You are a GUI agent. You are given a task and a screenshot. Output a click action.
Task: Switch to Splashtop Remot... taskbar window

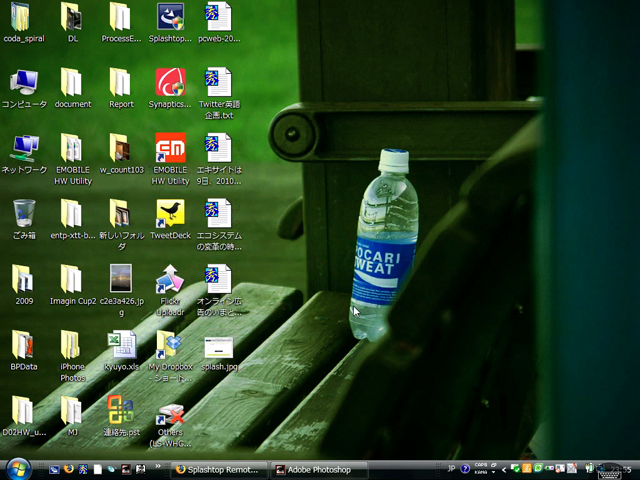(220, 470)
